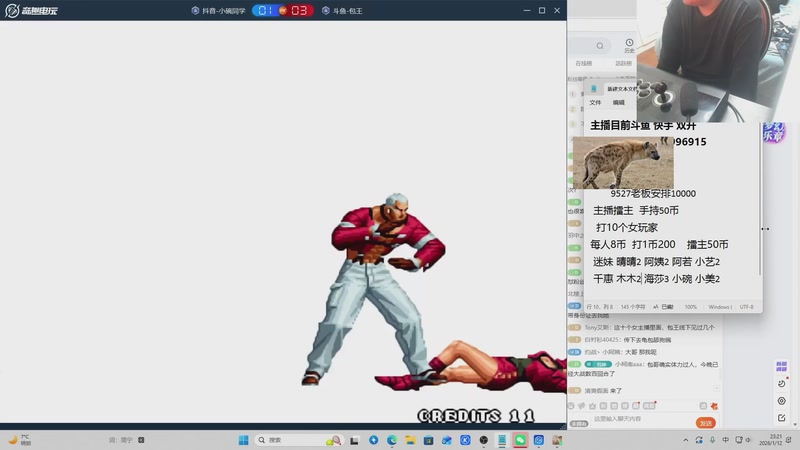Viewport: 800px width, 450px height.
Task: Click the weather widget in taskbar
Action: (19, 440)
